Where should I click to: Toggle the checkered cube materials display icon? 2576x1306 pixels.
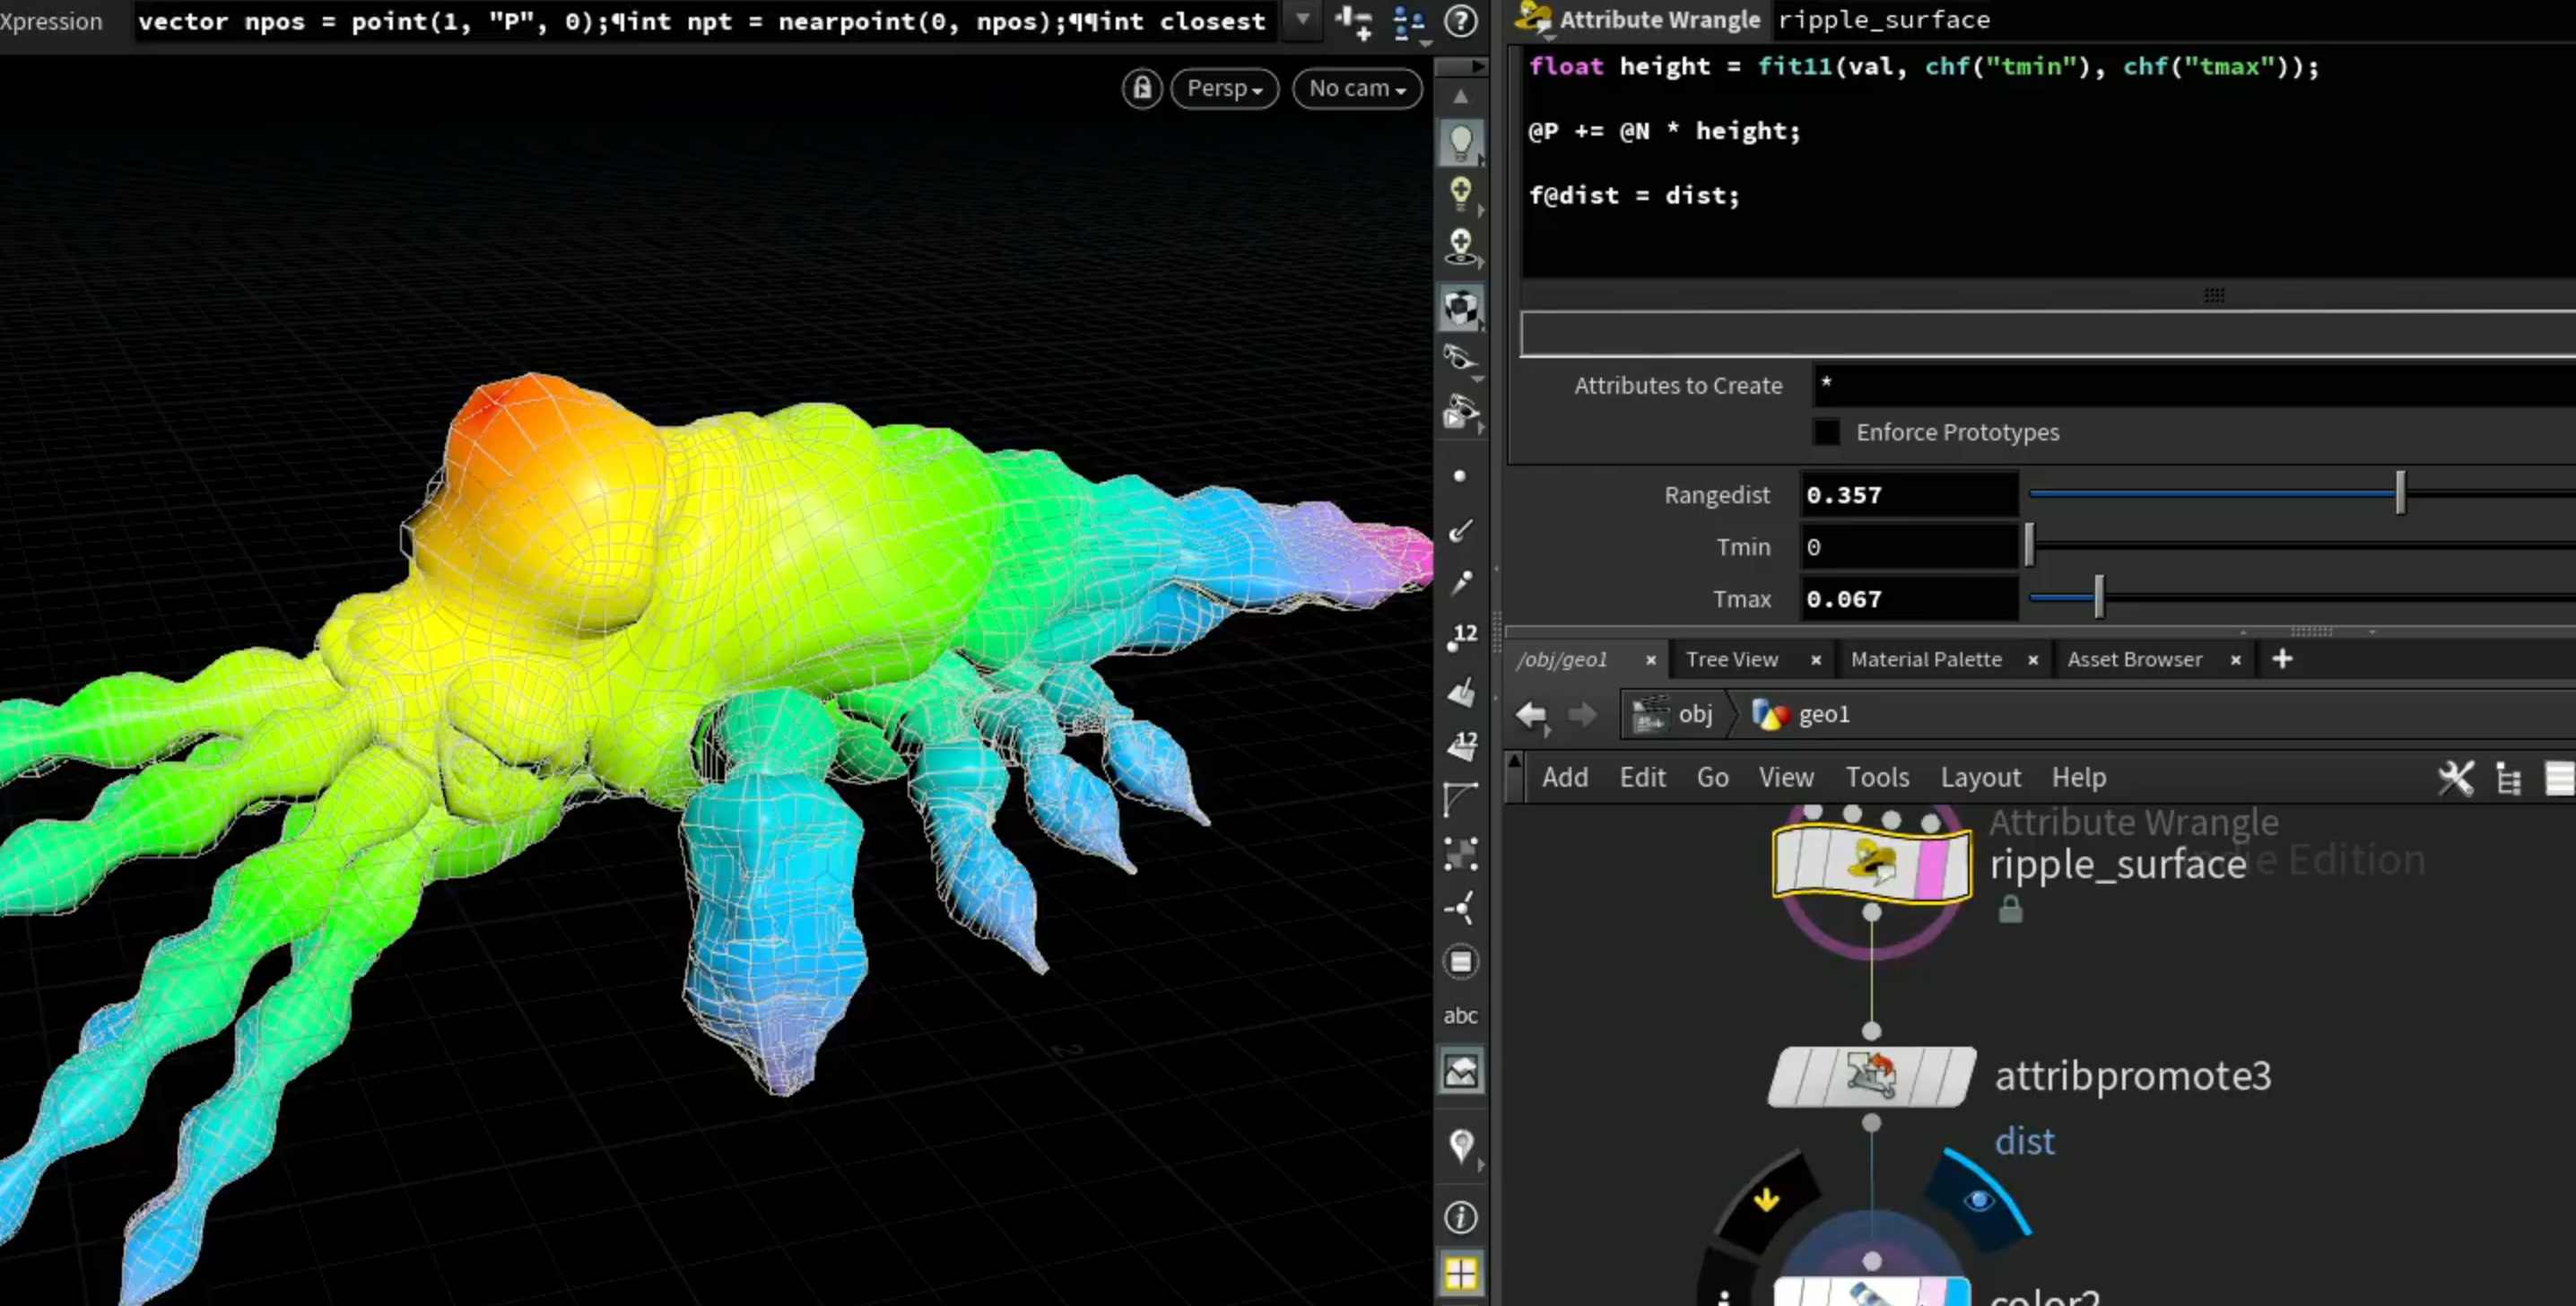coord(1461,307)
